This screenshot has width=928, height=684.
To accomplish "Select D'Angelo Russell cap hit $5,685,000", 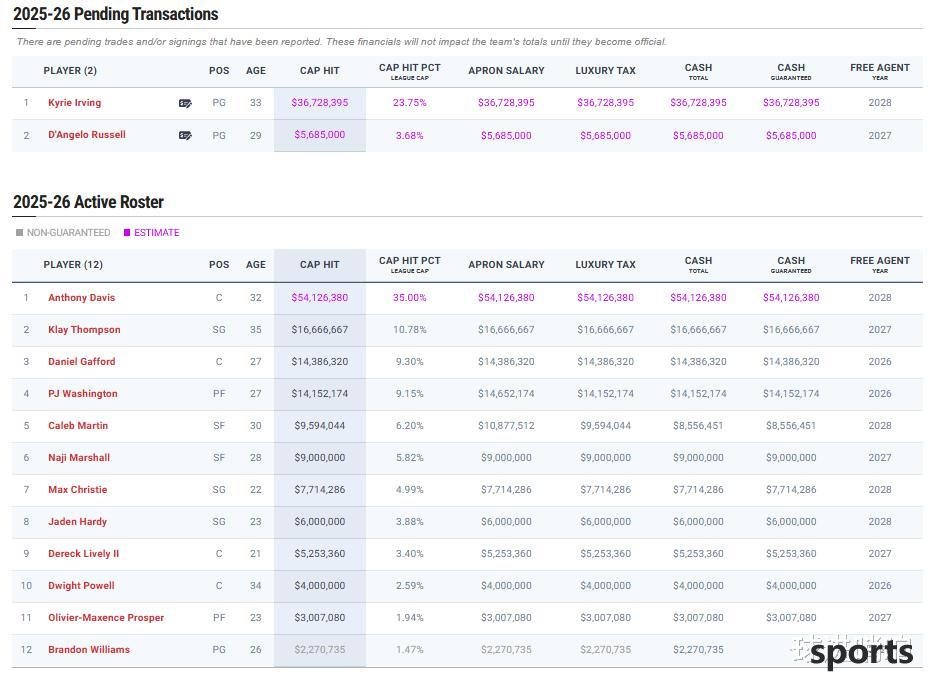I will pos(320,134).
